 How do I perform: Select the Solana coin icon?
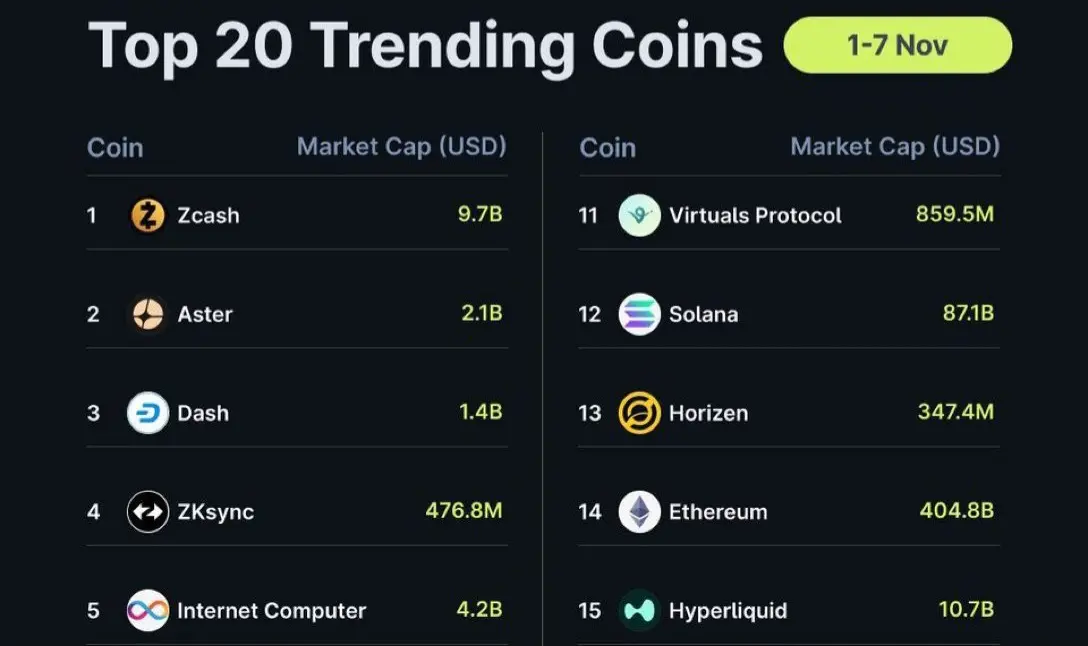(x=639, y=314)
